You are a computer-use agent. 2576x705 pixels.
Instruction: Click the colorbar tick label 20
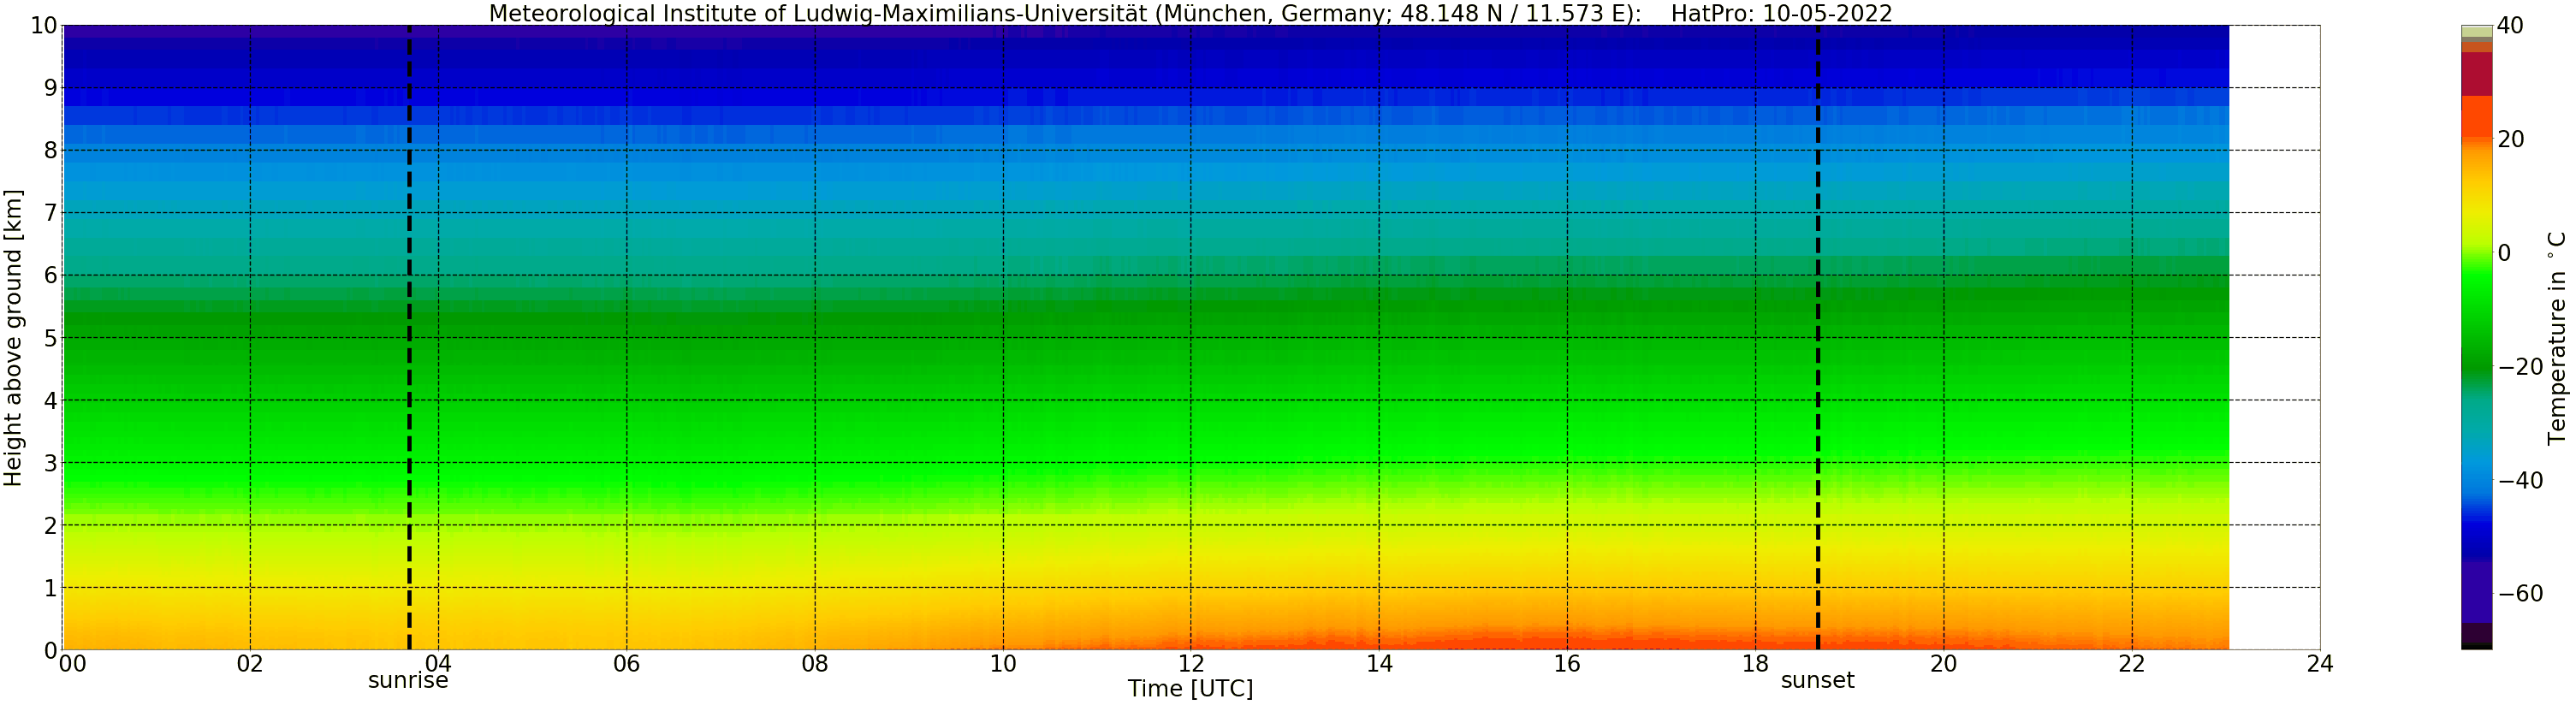coord(2511,139)
